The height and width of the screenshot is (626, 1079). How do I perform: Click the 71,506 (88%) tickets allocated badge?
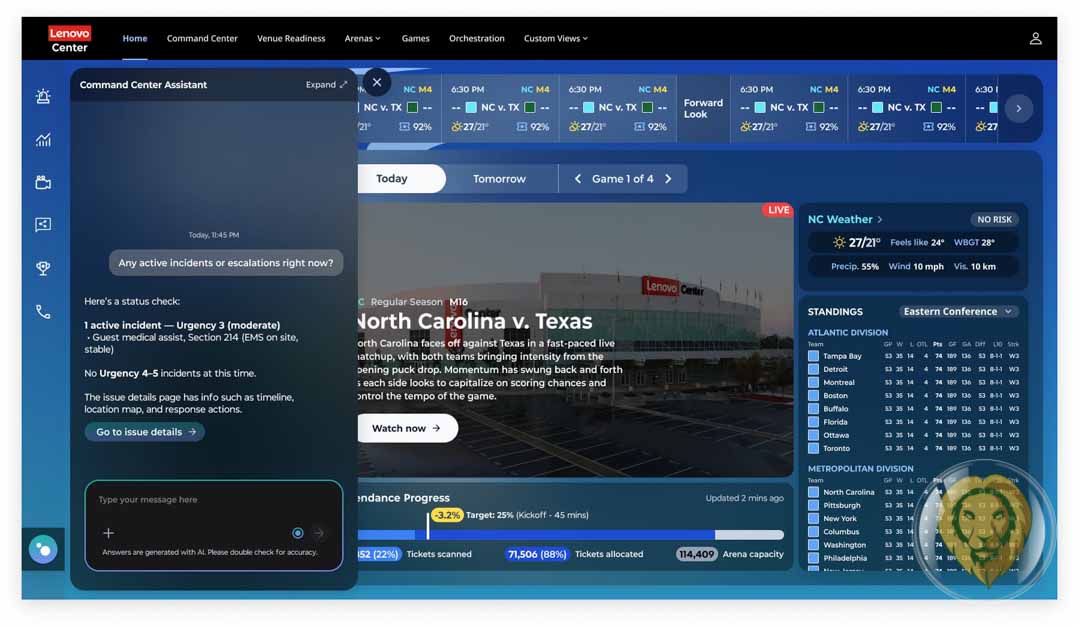[537, 554]
